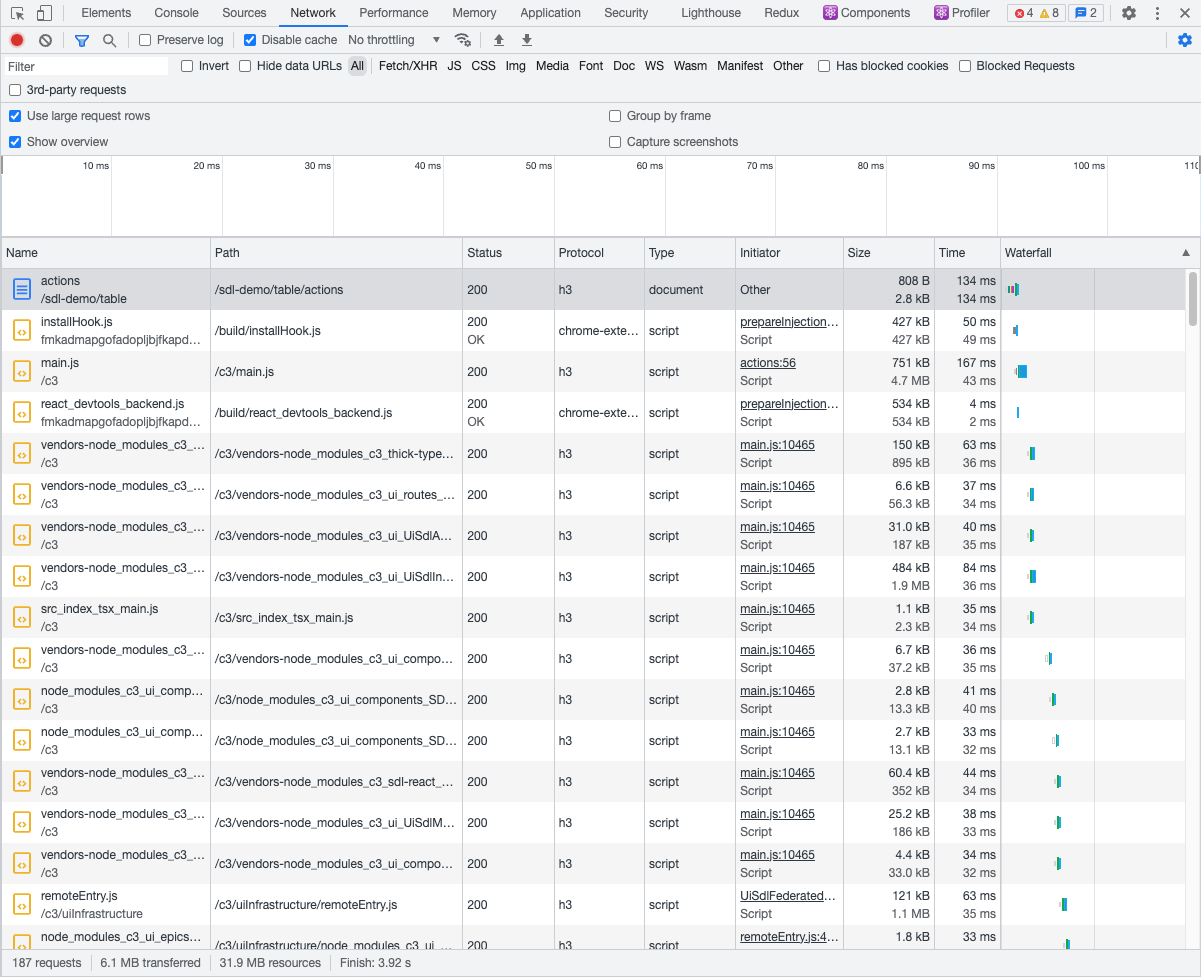Follow the actions:56 initiator link

766,362
